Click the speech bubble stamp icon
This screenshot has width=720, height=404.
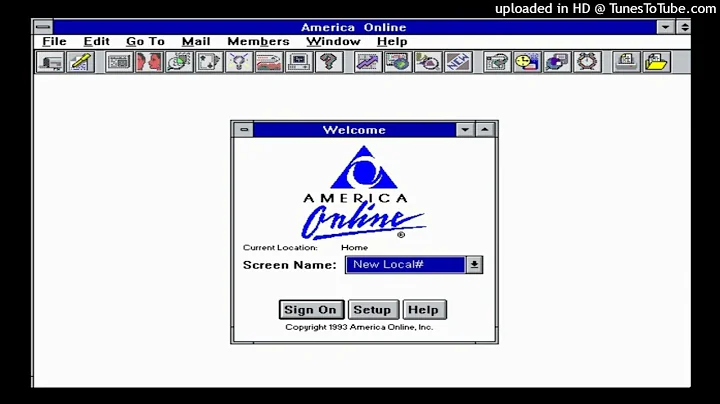179,62
